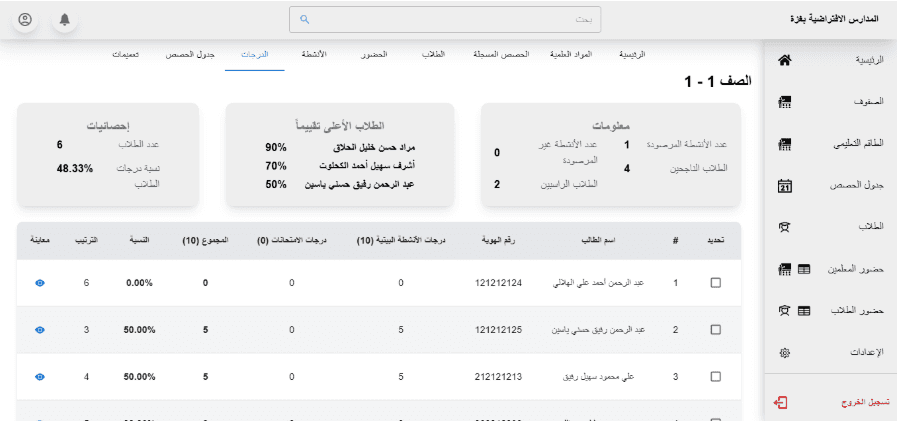Open the جدول الحصص calendar icon in the sidebar

point(785,186)
